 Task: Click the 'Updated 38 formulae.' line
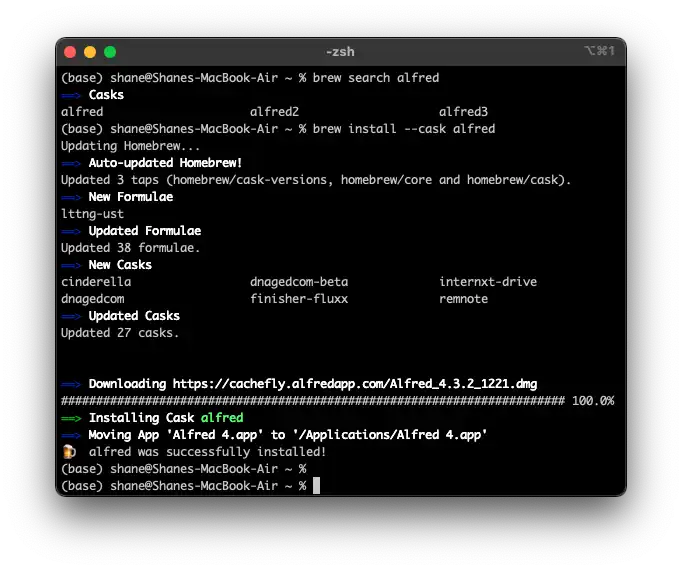(x=130, y=248)
